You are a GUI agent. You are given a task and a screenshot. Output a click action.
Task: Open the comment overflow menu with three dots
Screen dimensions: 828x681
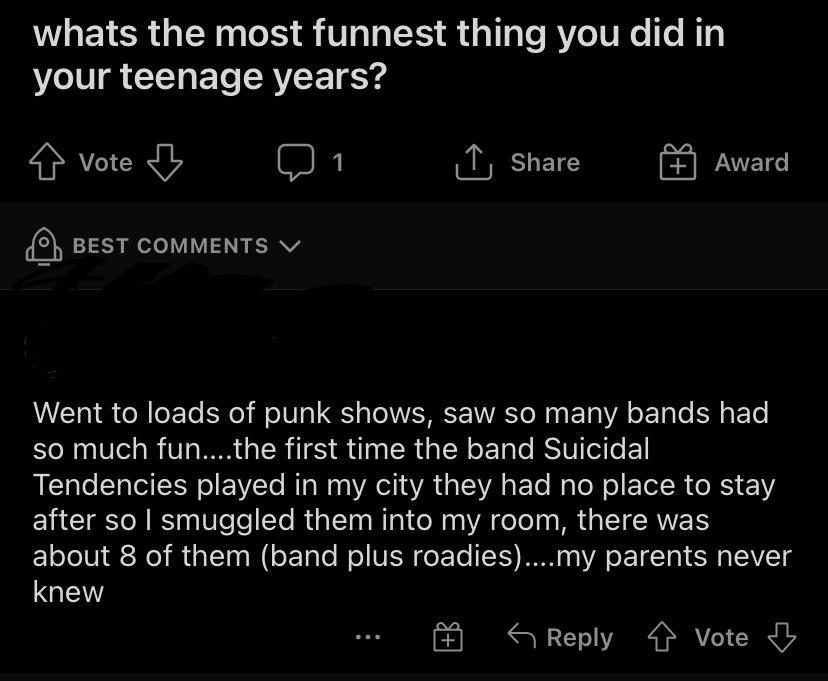coord(368,637)
